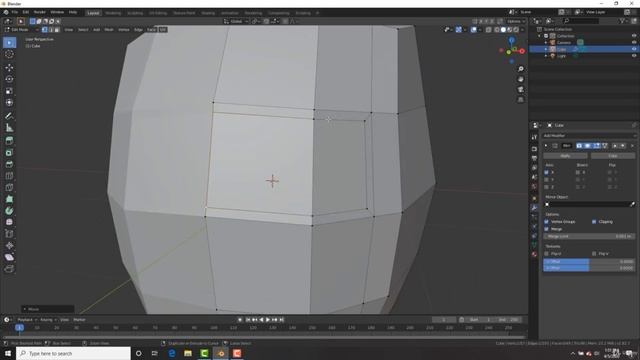Toggle X-ray display in viewport header
The image size is (640, 360).
click(x=489, y=30)
